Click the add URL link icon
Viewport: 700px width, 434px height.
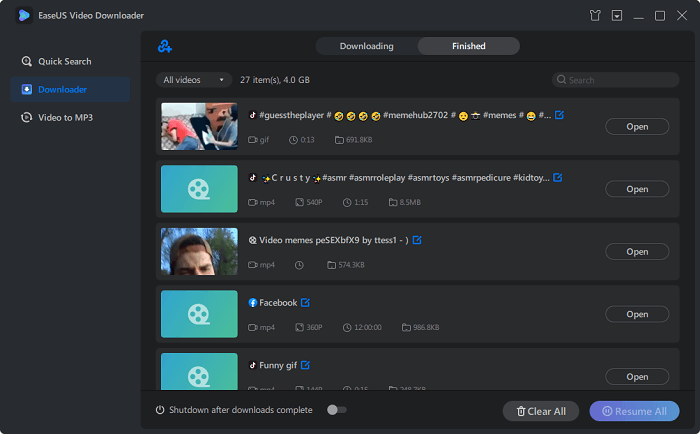(165, 46)
